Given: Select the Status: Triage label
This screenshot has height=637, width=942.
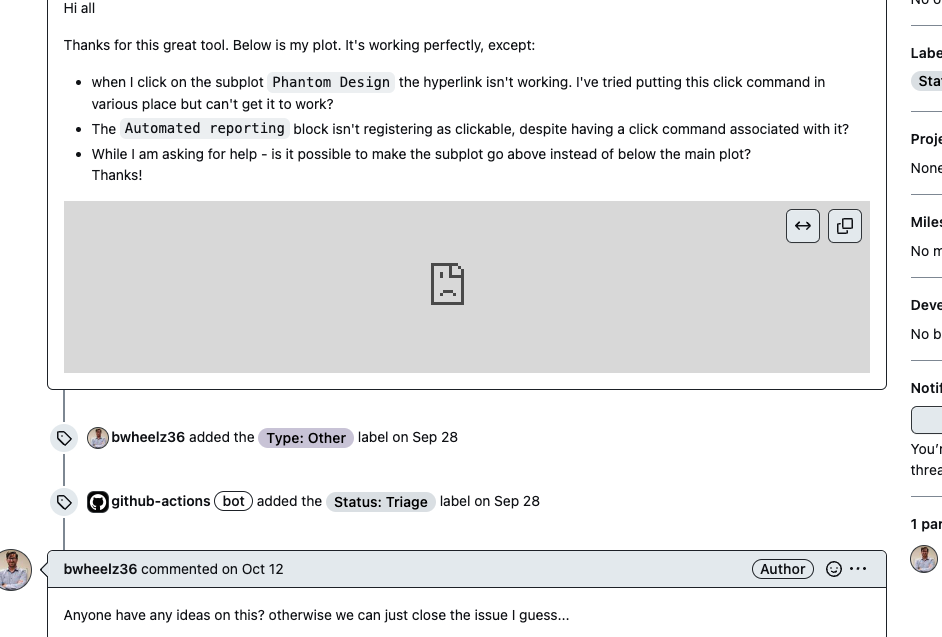Looking at the screenshot, I should pos(380,502).
